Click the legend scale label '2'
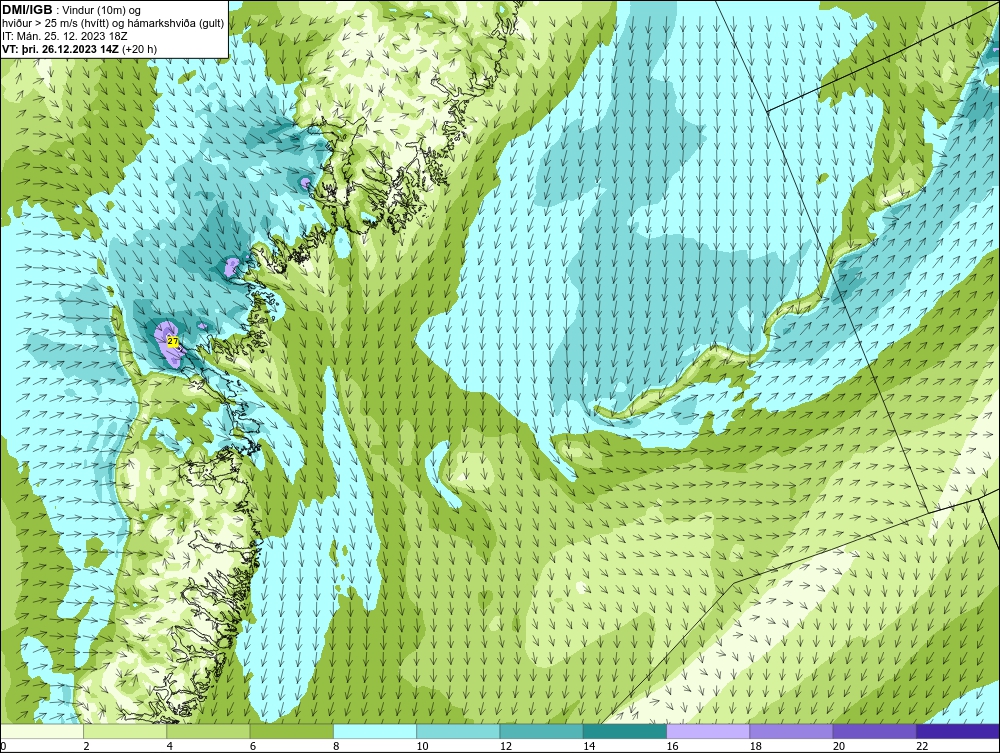Image resolution: width=1000 pixels, height=753 pixels. click(86, 746)
